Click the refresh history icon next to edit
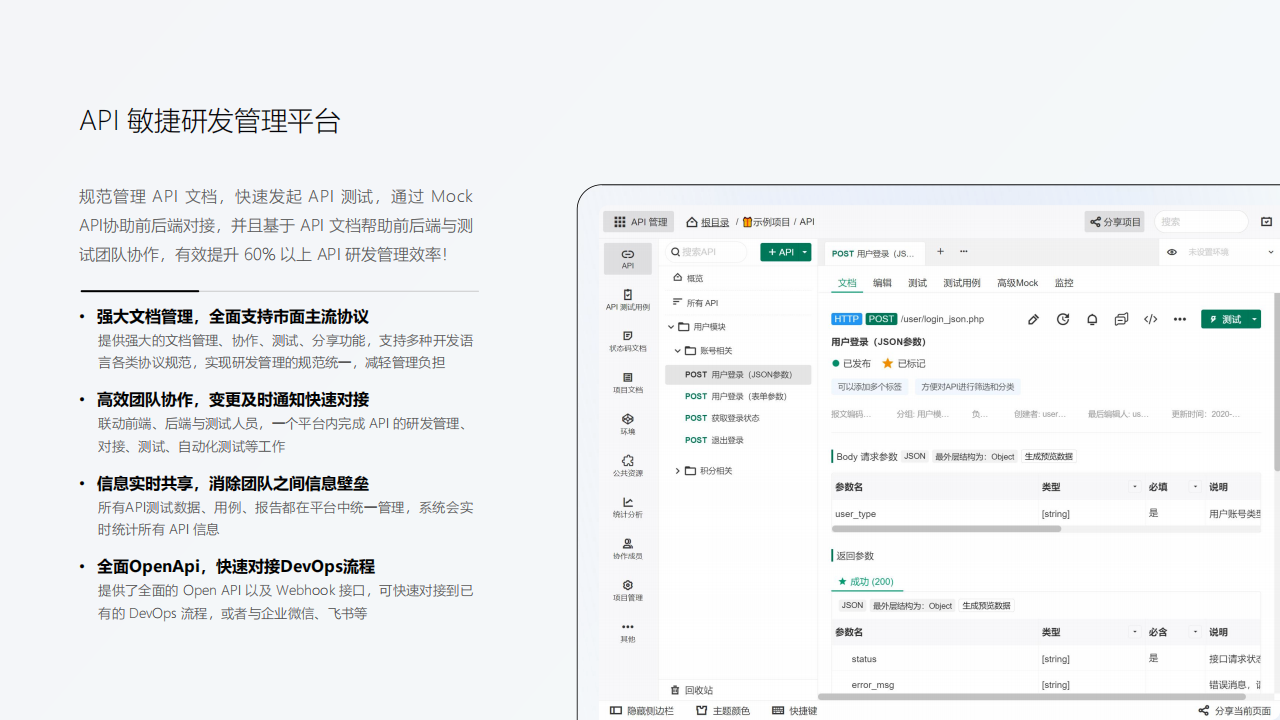Image resolution: width=1280 pixels, height=720 pixels. coord(1063,319)
